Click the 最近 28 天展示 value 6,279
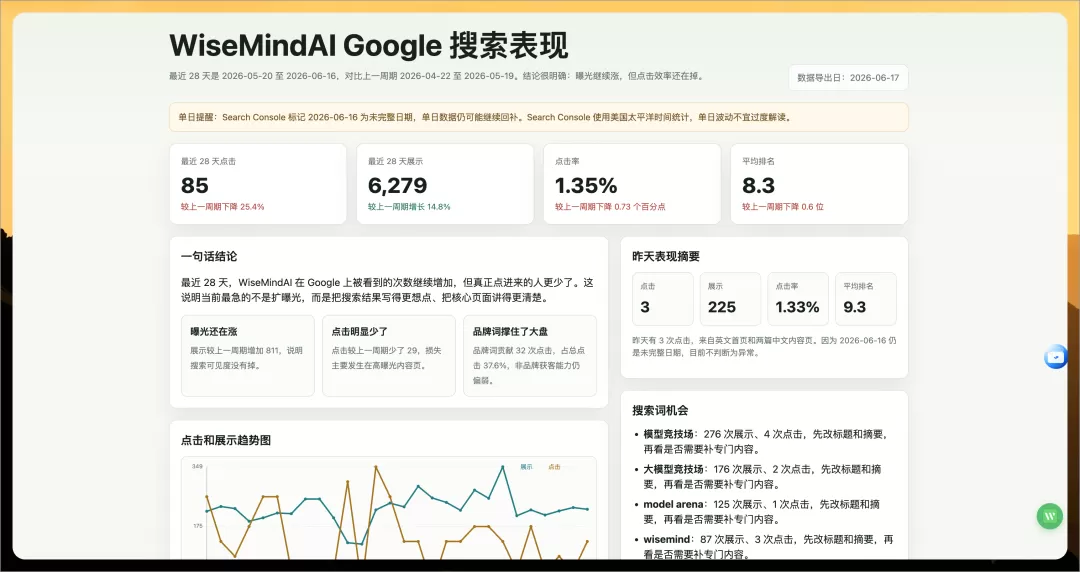 [397, 185]
